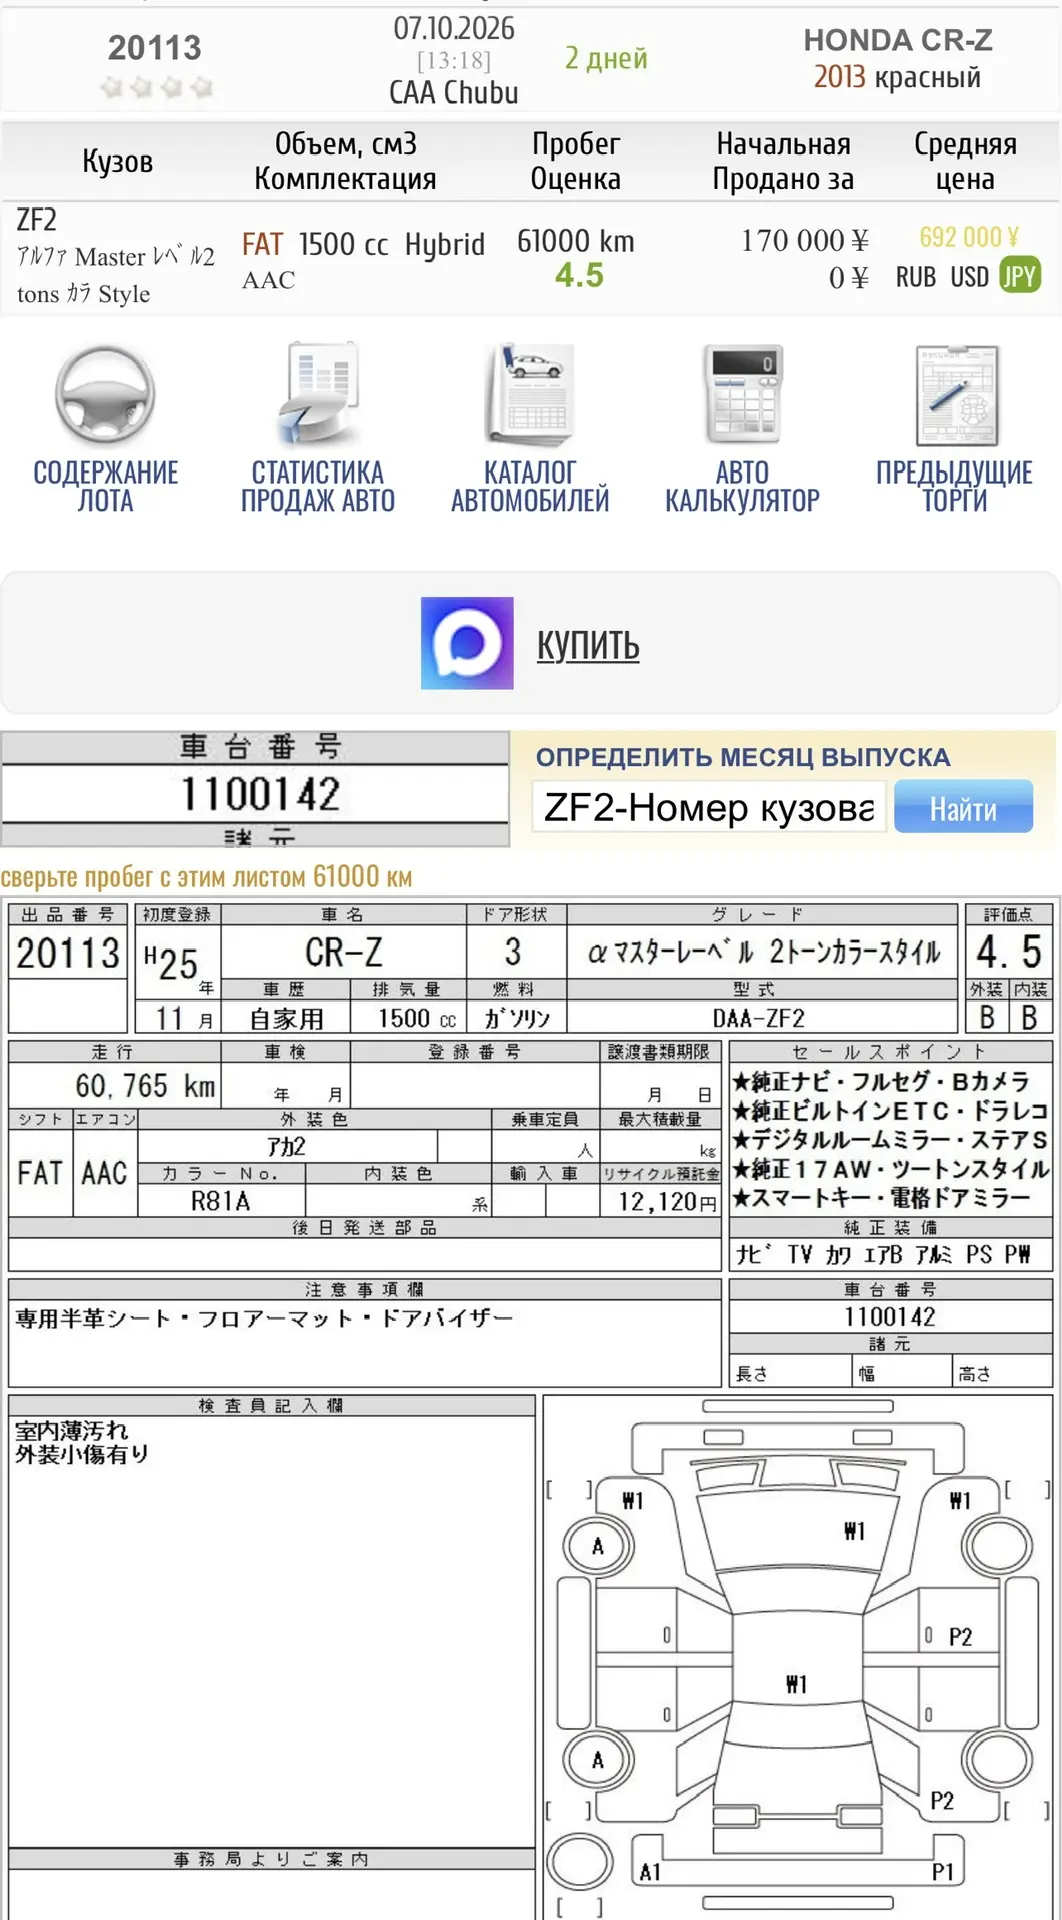
Task: Click the green grade 4.5 value
Action: coord(579,275)
